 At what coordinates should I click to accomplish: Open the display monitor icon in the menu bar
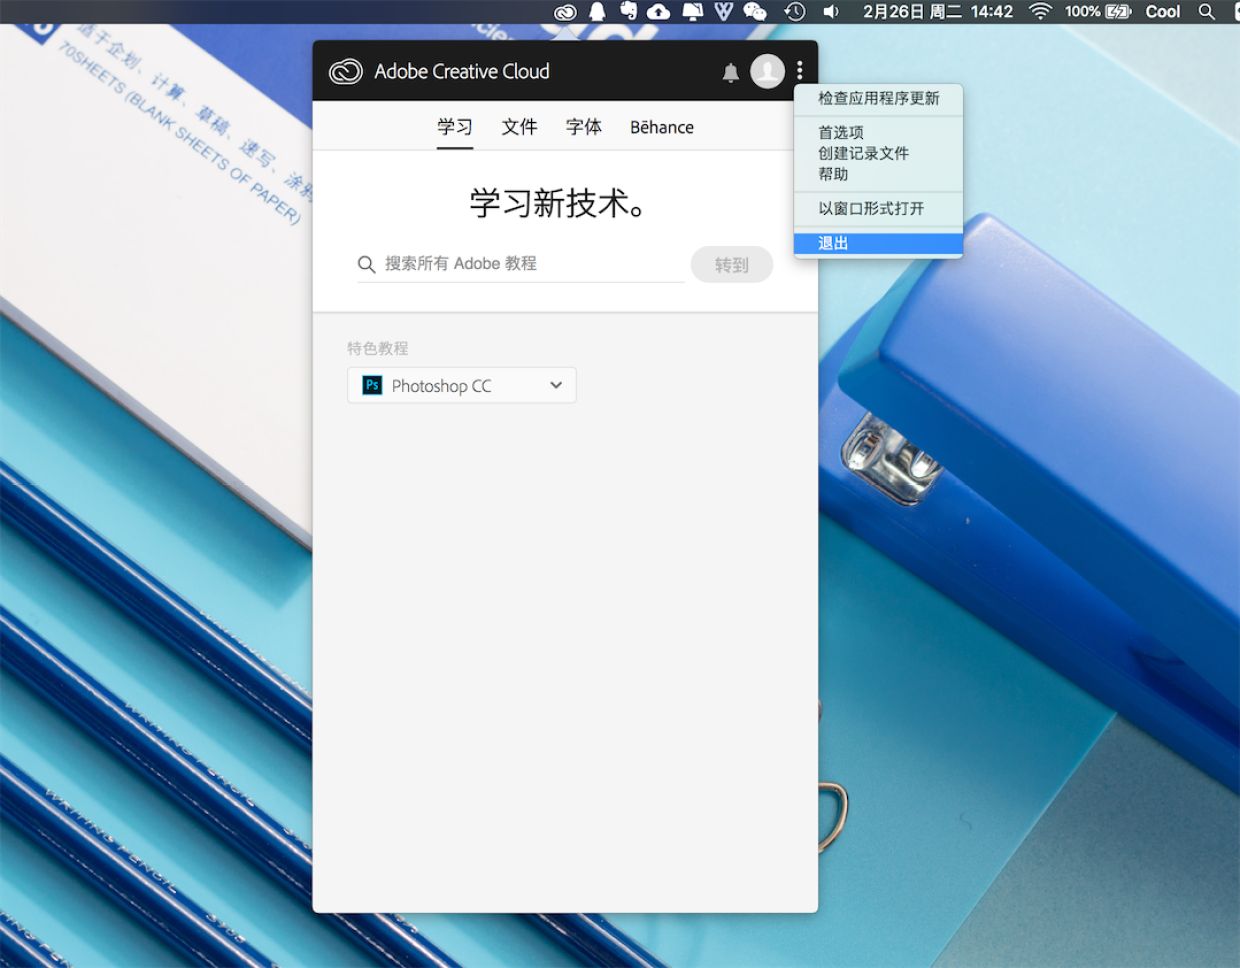point(692,12)
